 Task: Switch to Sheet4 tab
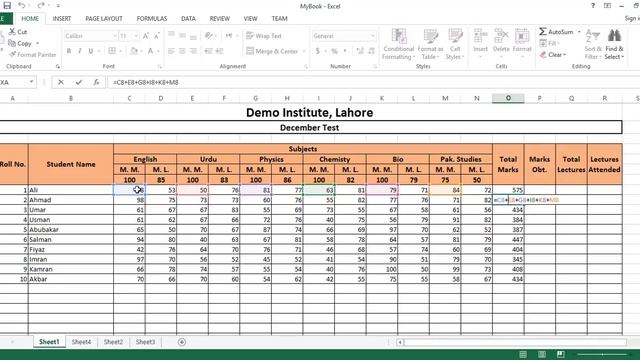pos(81,342)
